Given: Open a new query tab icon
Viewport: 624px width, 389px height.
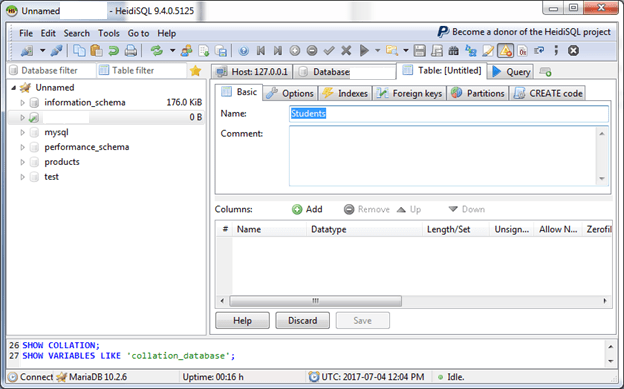Looking at the screenshot, I should (x=545, y=72).
